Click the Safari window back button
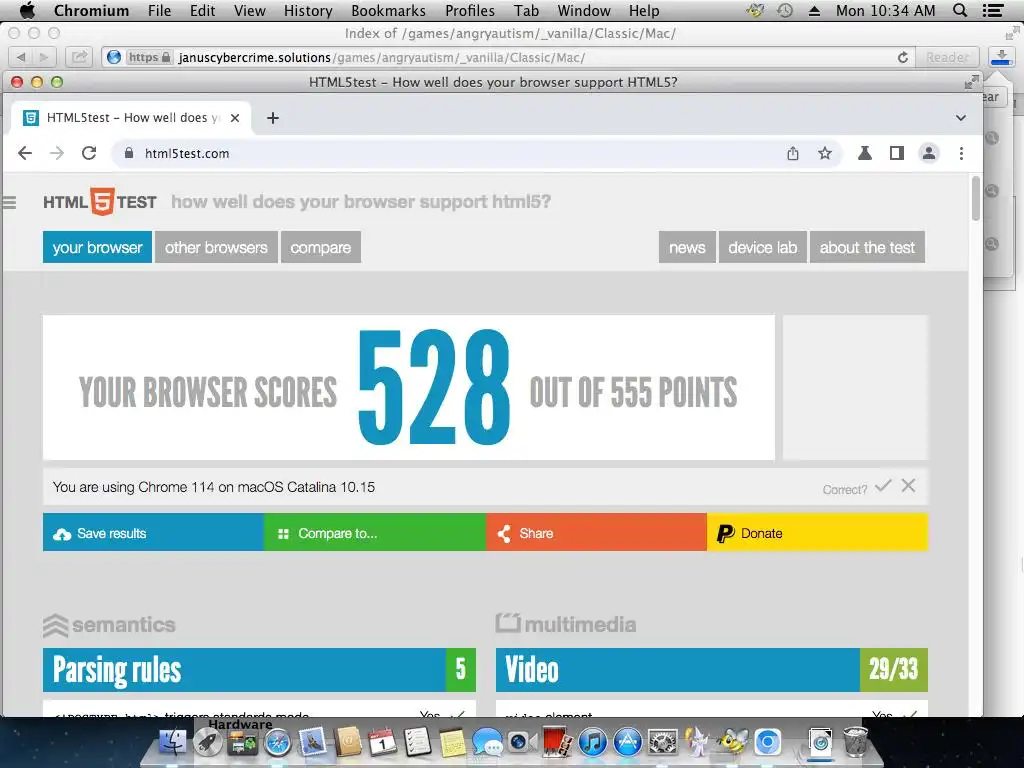1024x768 pixels. 21,57
